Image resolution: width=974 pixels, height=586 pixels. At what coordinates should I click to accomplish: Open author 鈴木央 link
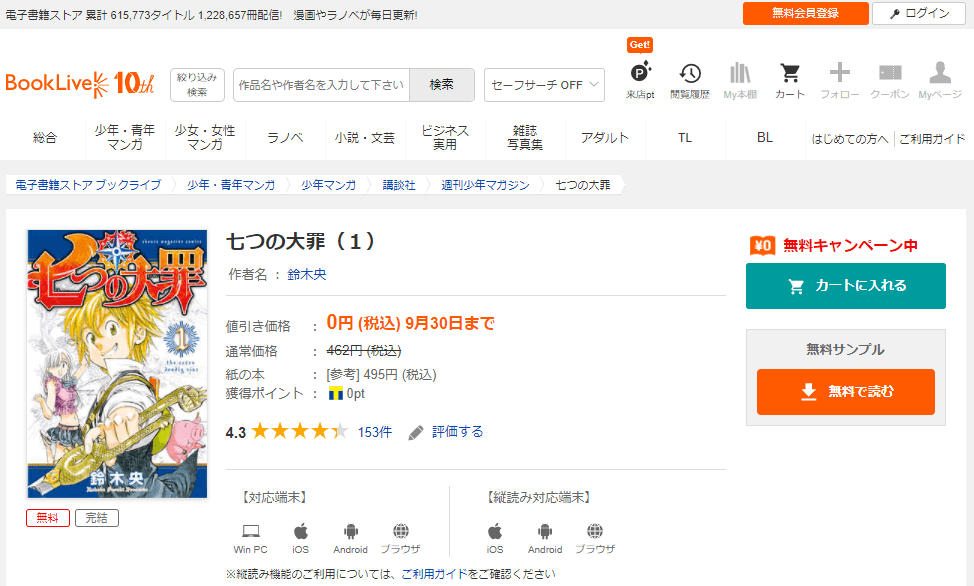coord(307,274)
